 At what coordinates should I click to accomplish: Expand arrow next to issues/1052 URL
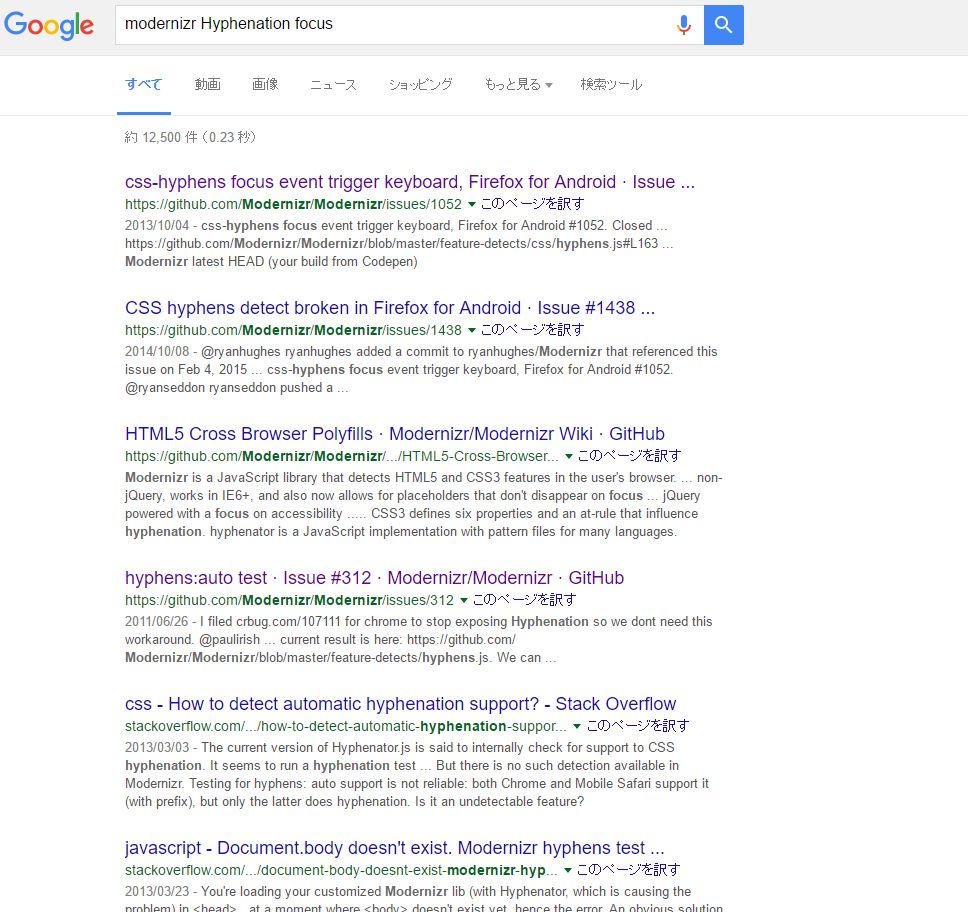[x=472, y=204]
